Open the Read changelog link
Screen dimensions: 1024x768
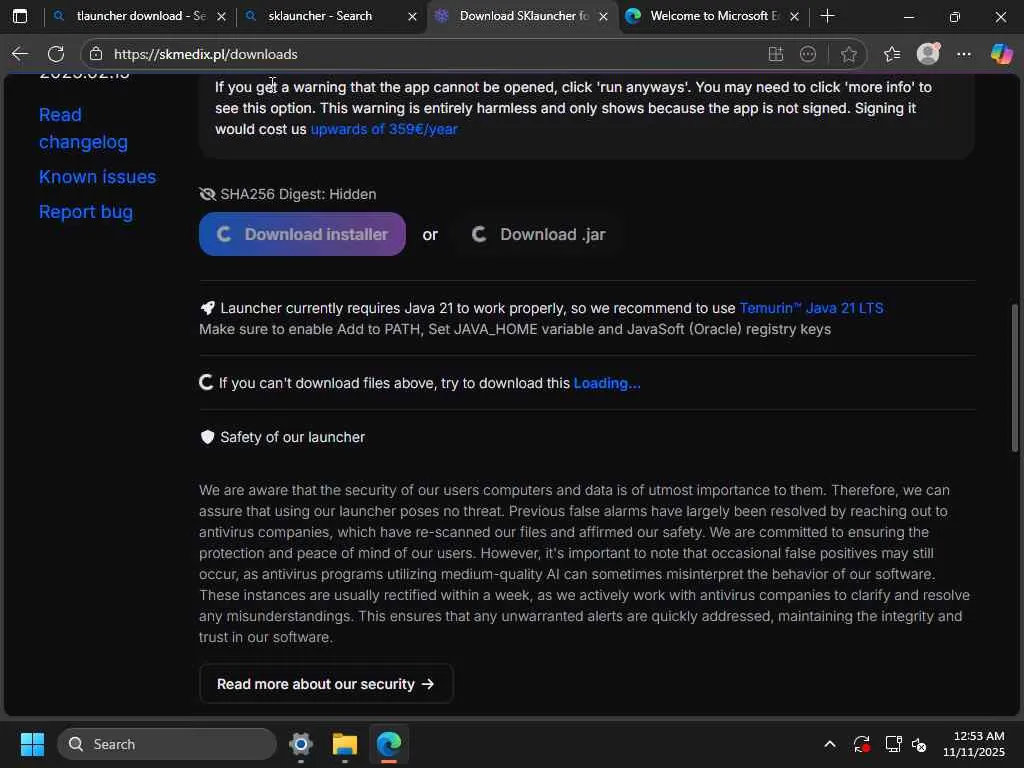[x=84, y=128]
